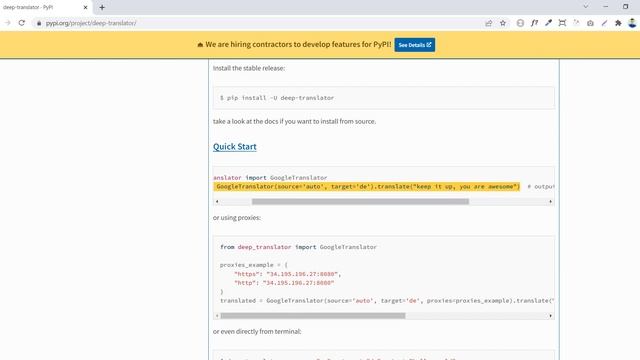Activate the eyedropper color picker extension
Image resolution: width=640 pixels, height=360 pixels.
548,23
